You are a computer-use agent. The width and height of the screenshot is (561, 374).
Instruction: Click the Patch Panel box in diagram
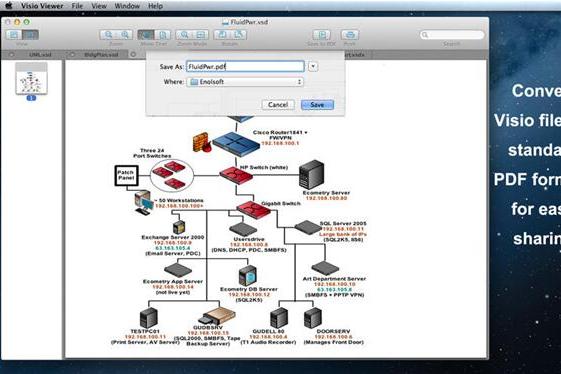pos(126,175)
